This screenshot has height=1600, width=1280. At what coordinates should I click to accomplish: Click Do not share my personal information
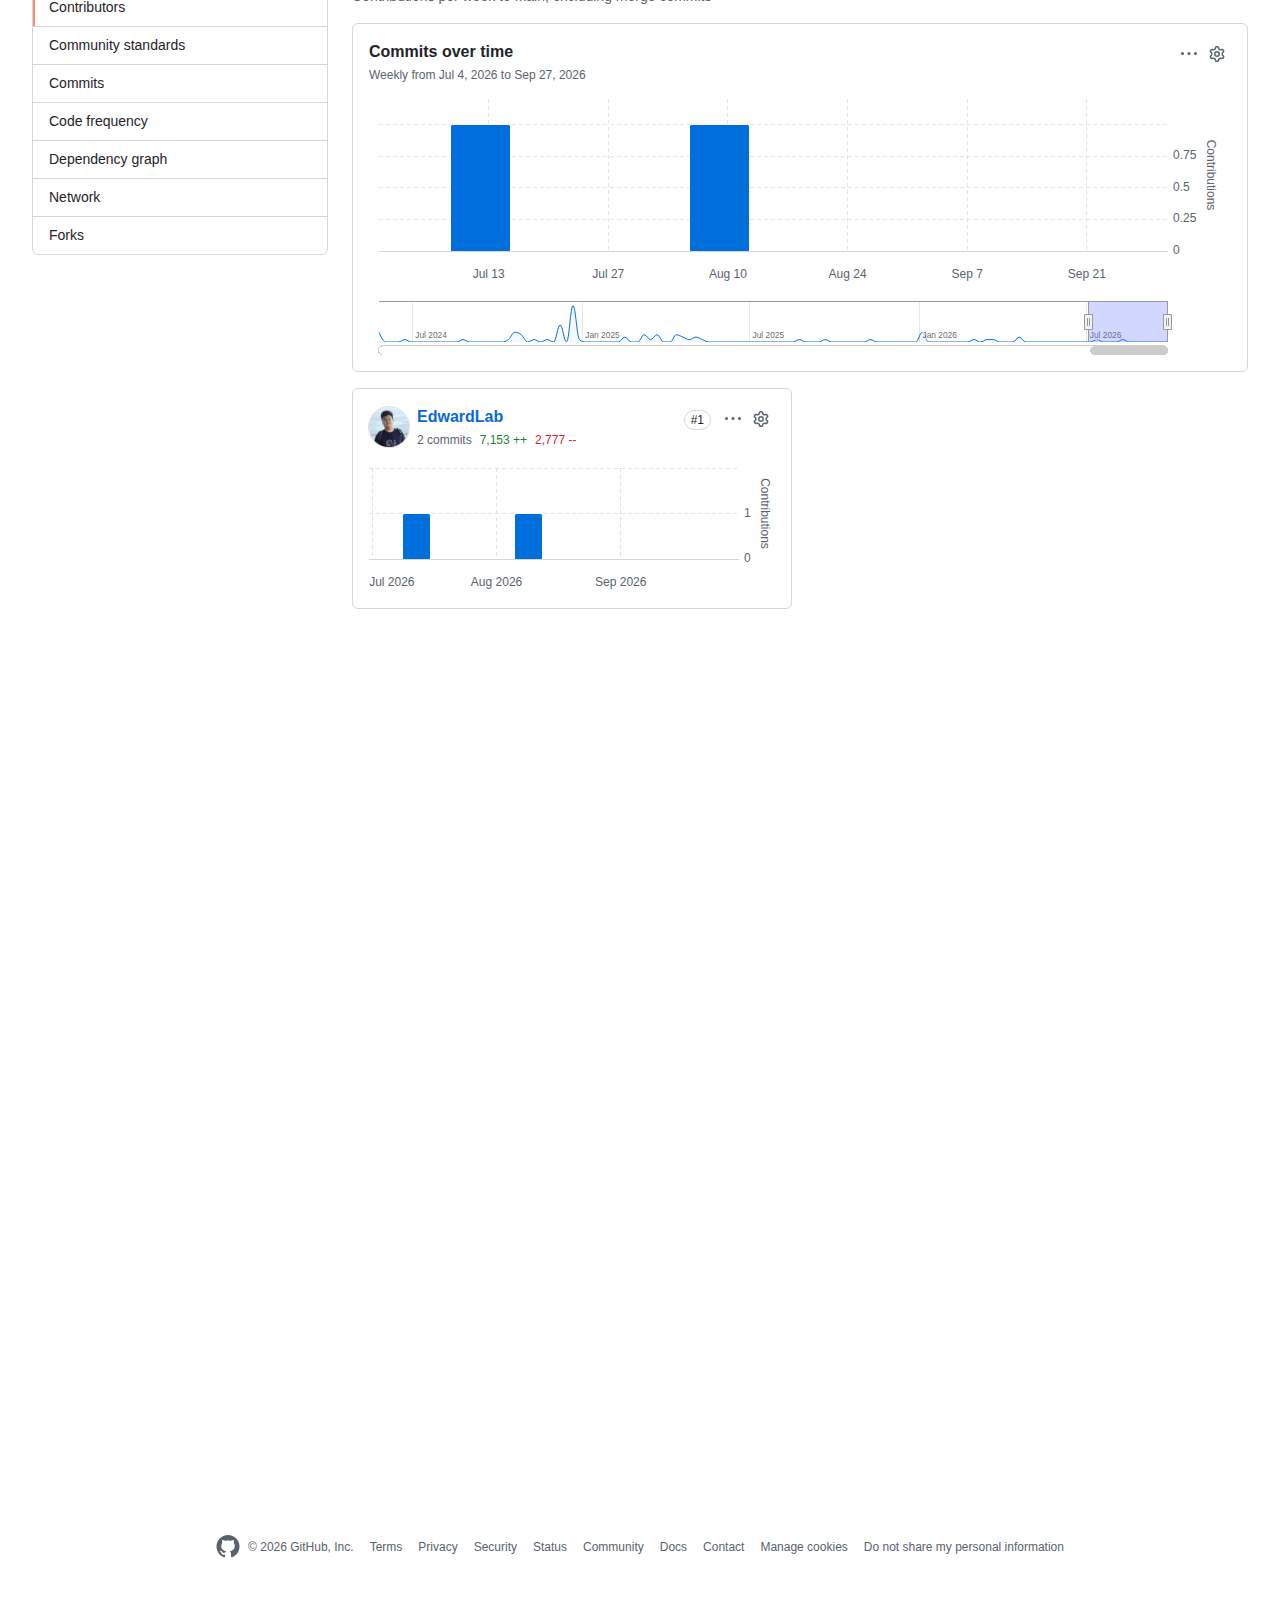click(x=964, y=1547)
